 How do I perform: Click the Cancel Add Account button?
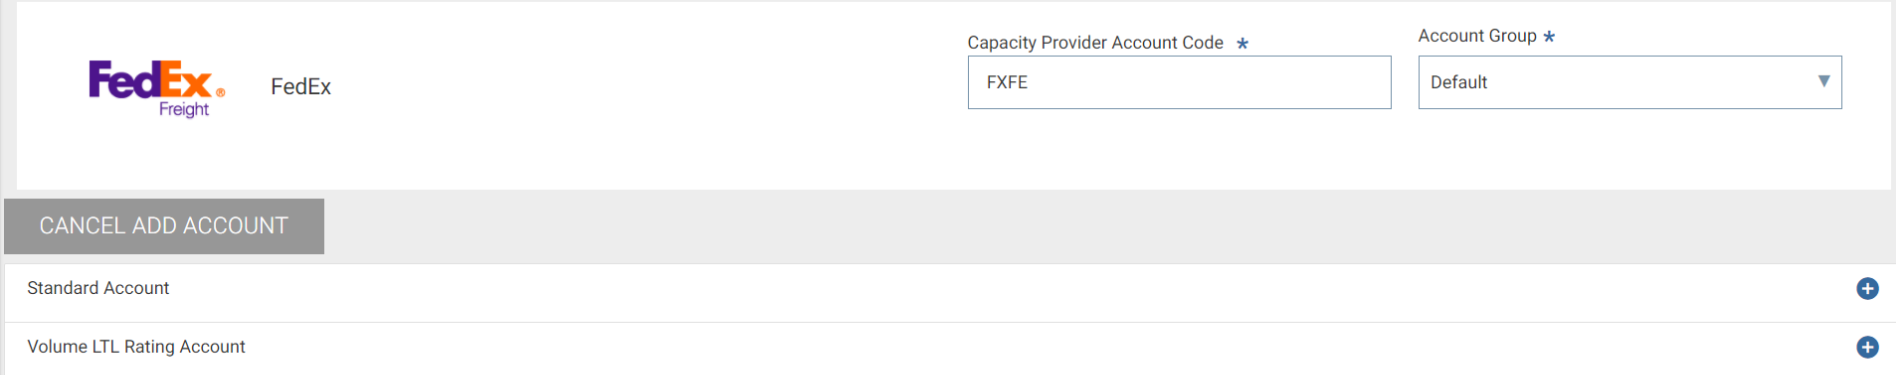[x=164, y=226]
